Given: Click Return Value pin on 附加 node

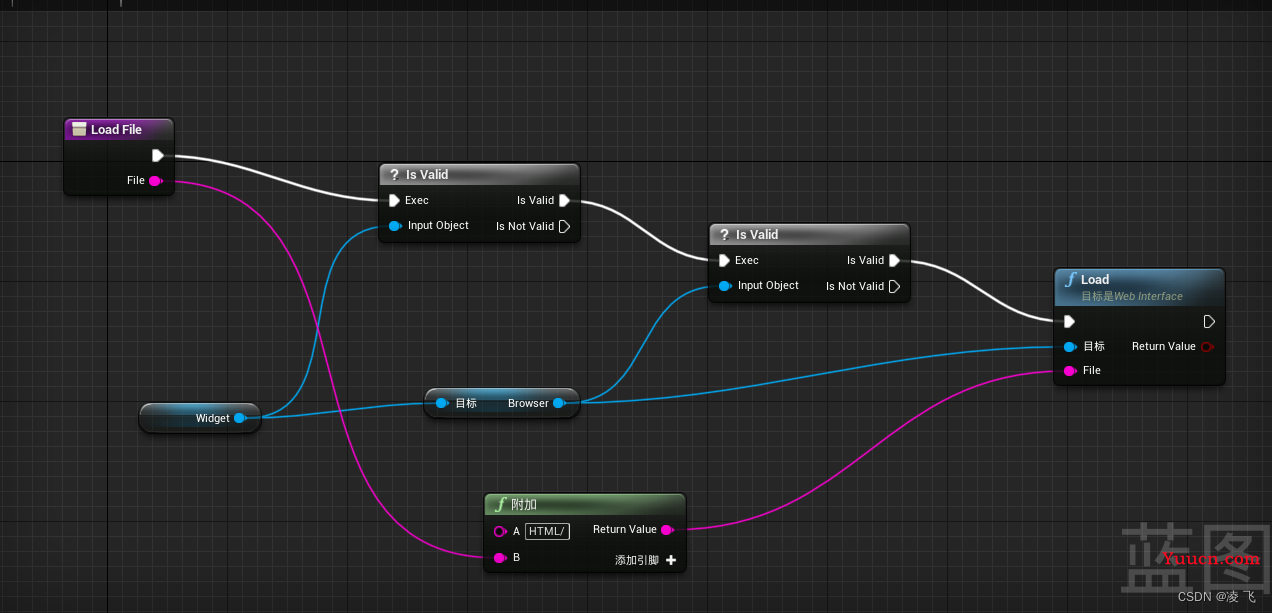Looking at the screenshot, I should coord(667,530).
